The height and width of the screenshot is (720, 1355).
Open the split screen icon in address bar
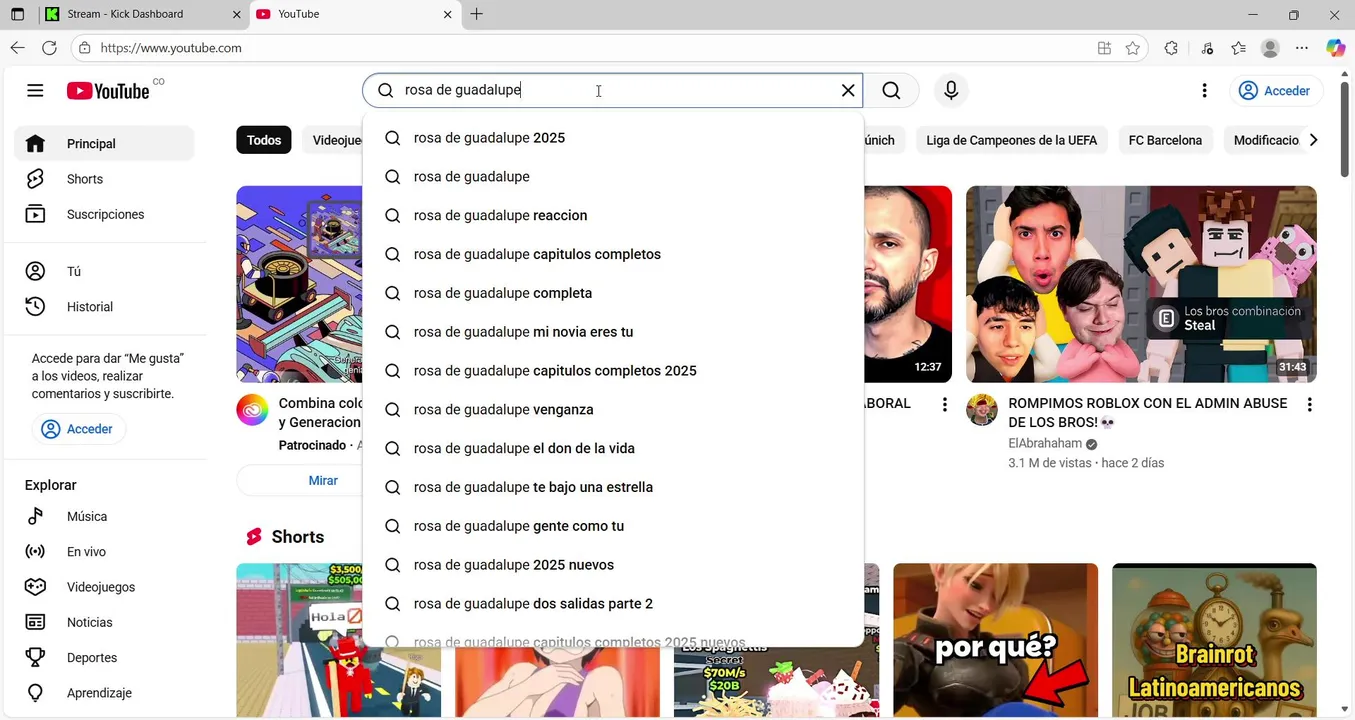(x=1104, y=48)
